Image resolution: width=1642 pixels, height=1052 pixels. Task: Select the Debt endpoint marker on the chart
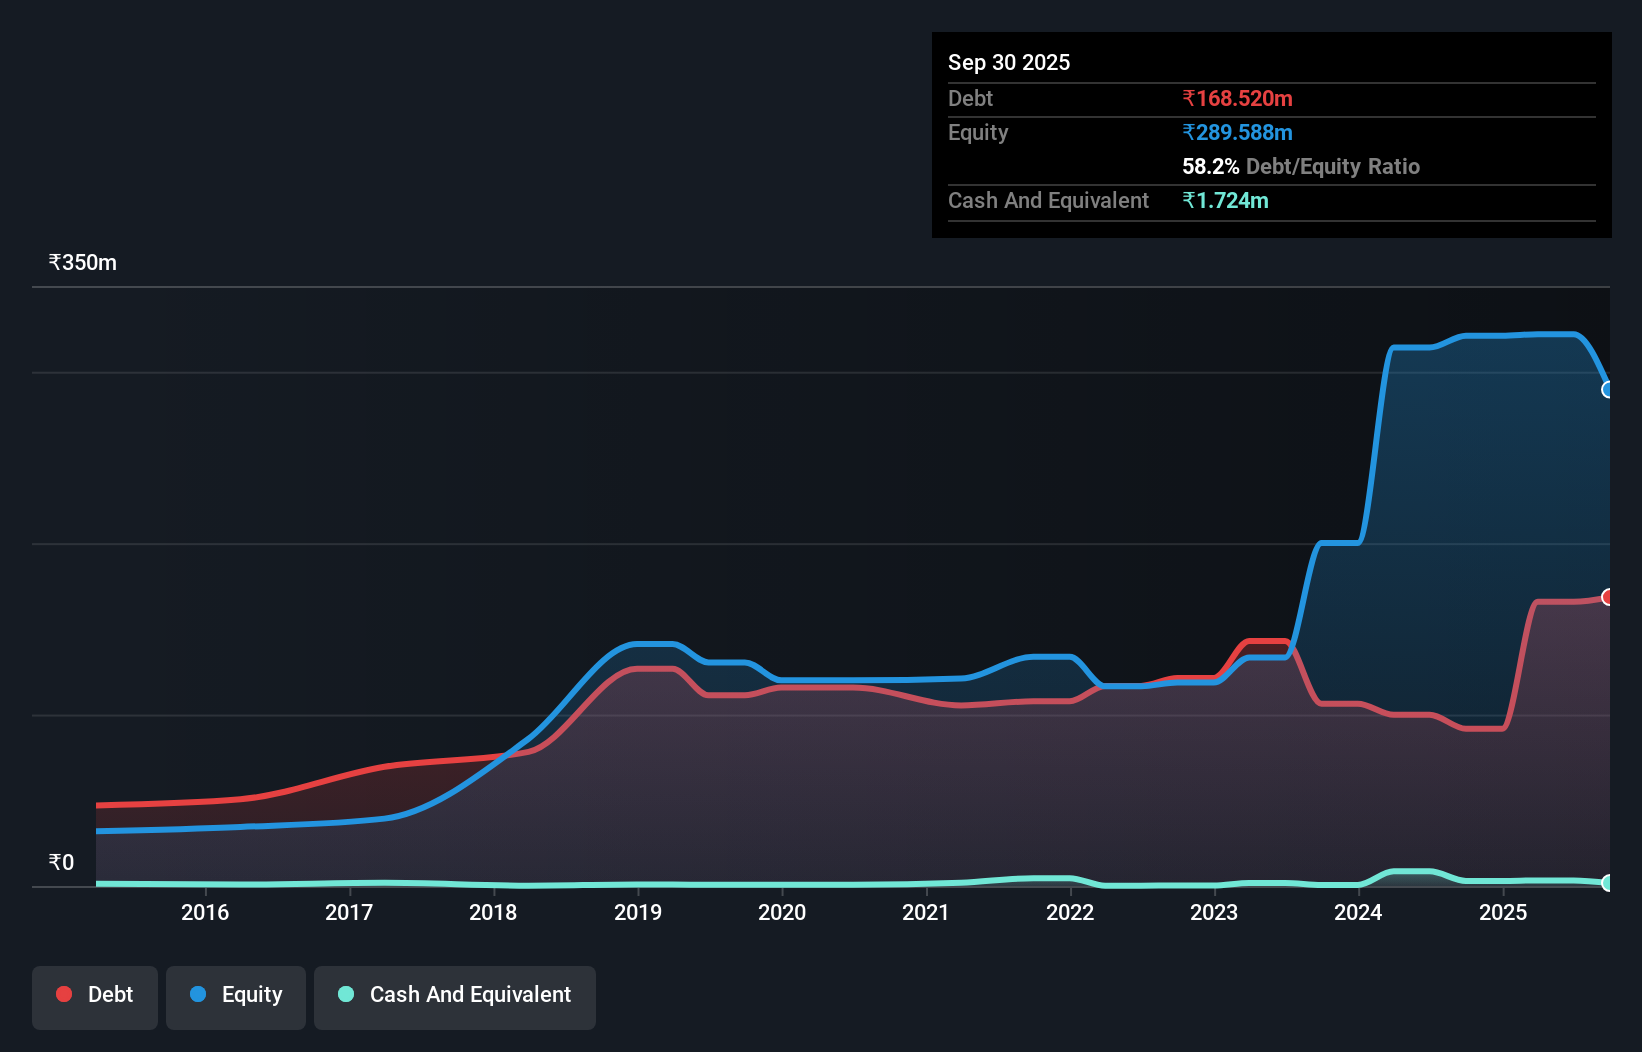click(1607, 596)
